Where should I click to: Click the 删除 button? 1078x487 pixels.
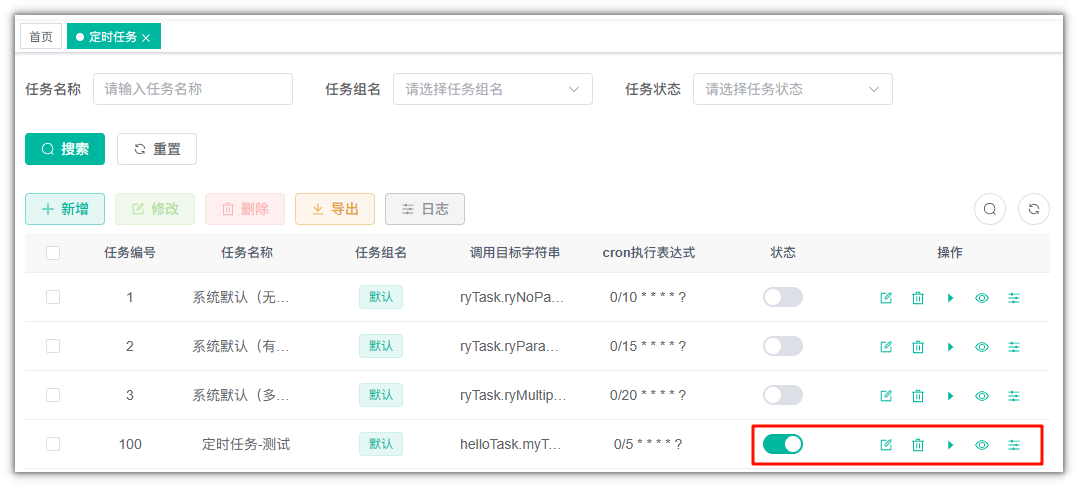[245, 209]
